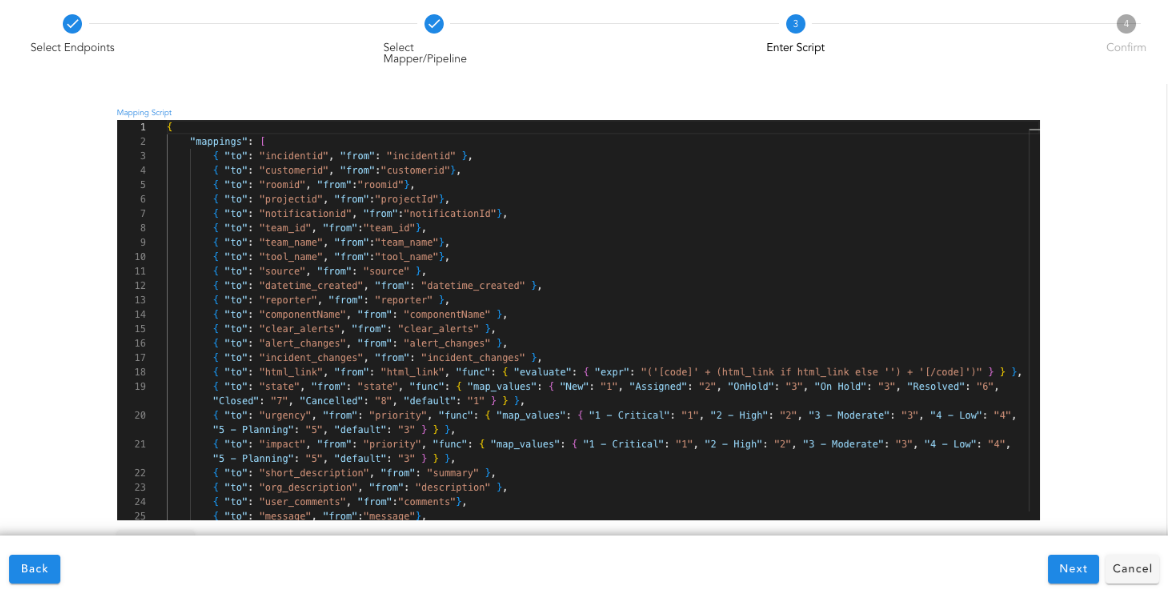Click the Mapping Script field label
1175x597 pixels.
tap(144, 113)
